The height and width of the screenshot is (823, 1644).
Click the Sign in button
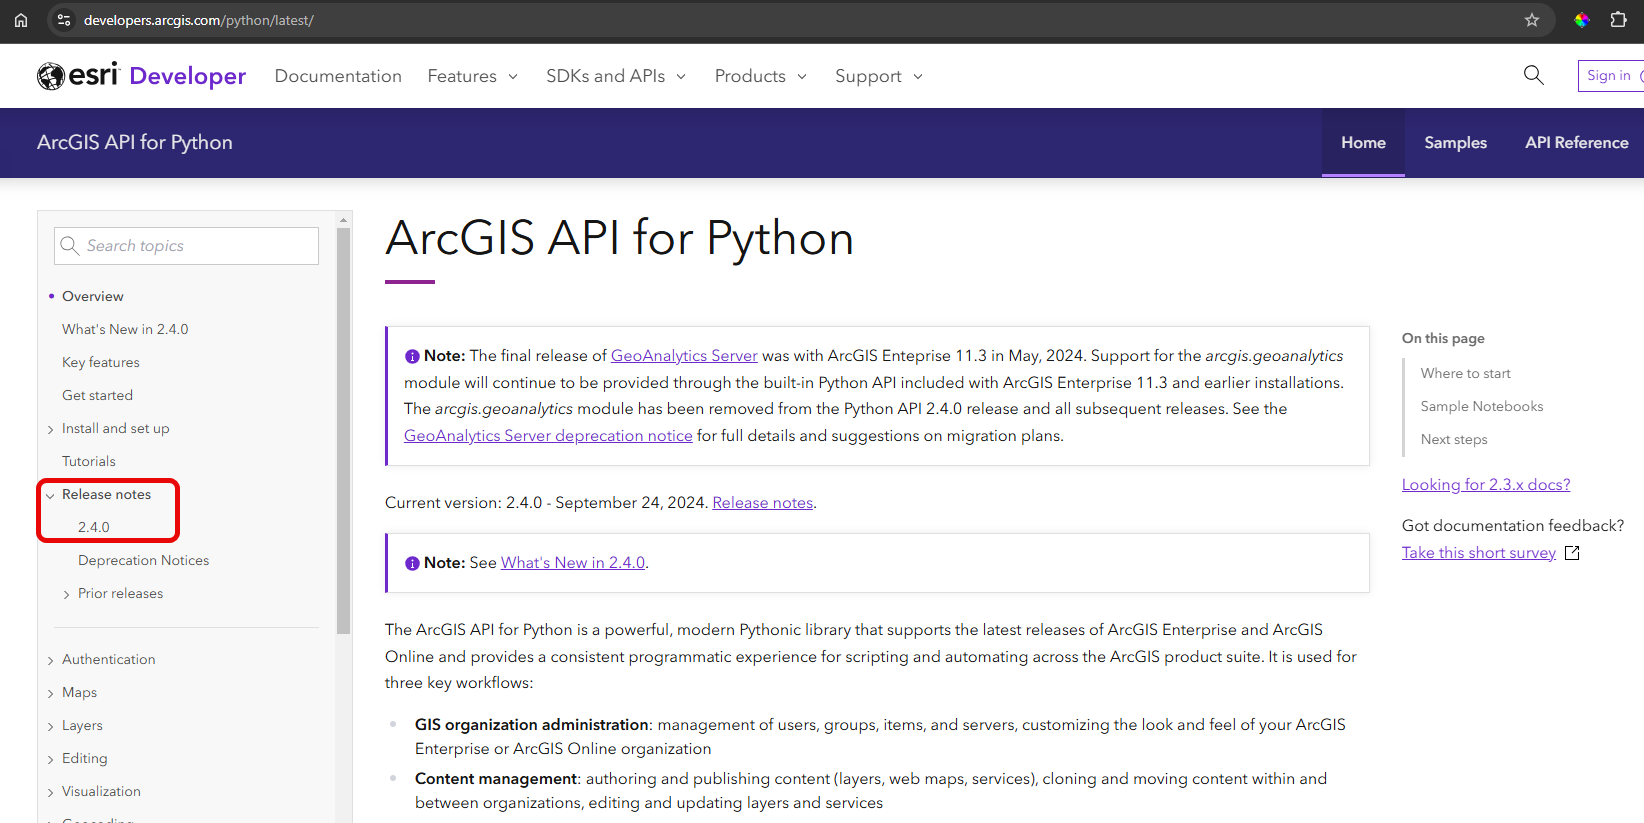[1608, 76]
